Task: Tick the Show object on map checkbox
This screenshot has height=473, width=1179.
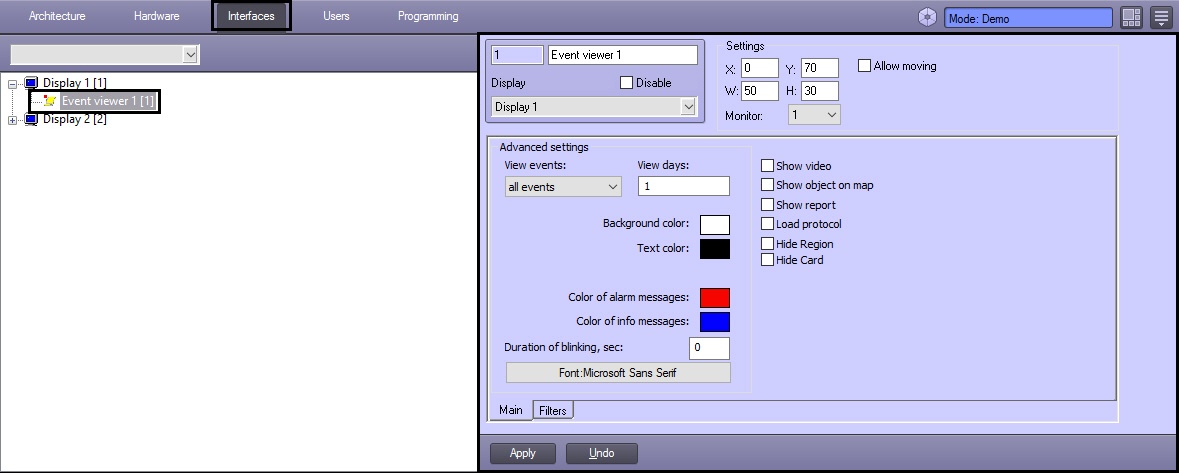Action: (x=768, y=185)
